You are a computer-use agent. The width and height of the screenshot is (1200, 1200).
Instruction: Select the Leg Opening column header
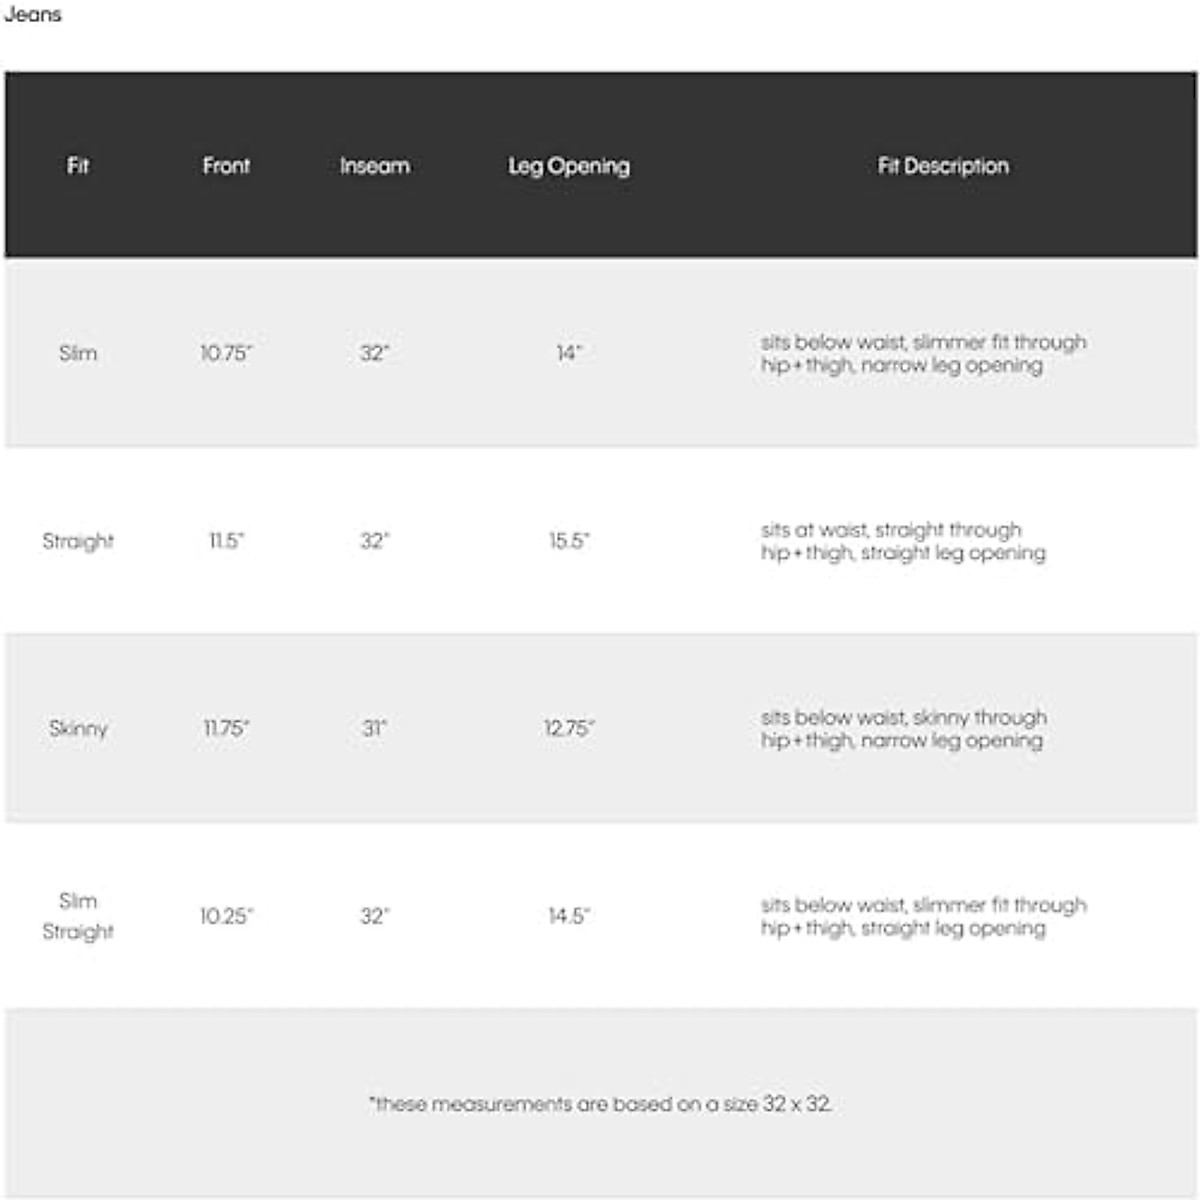[569, 166]
